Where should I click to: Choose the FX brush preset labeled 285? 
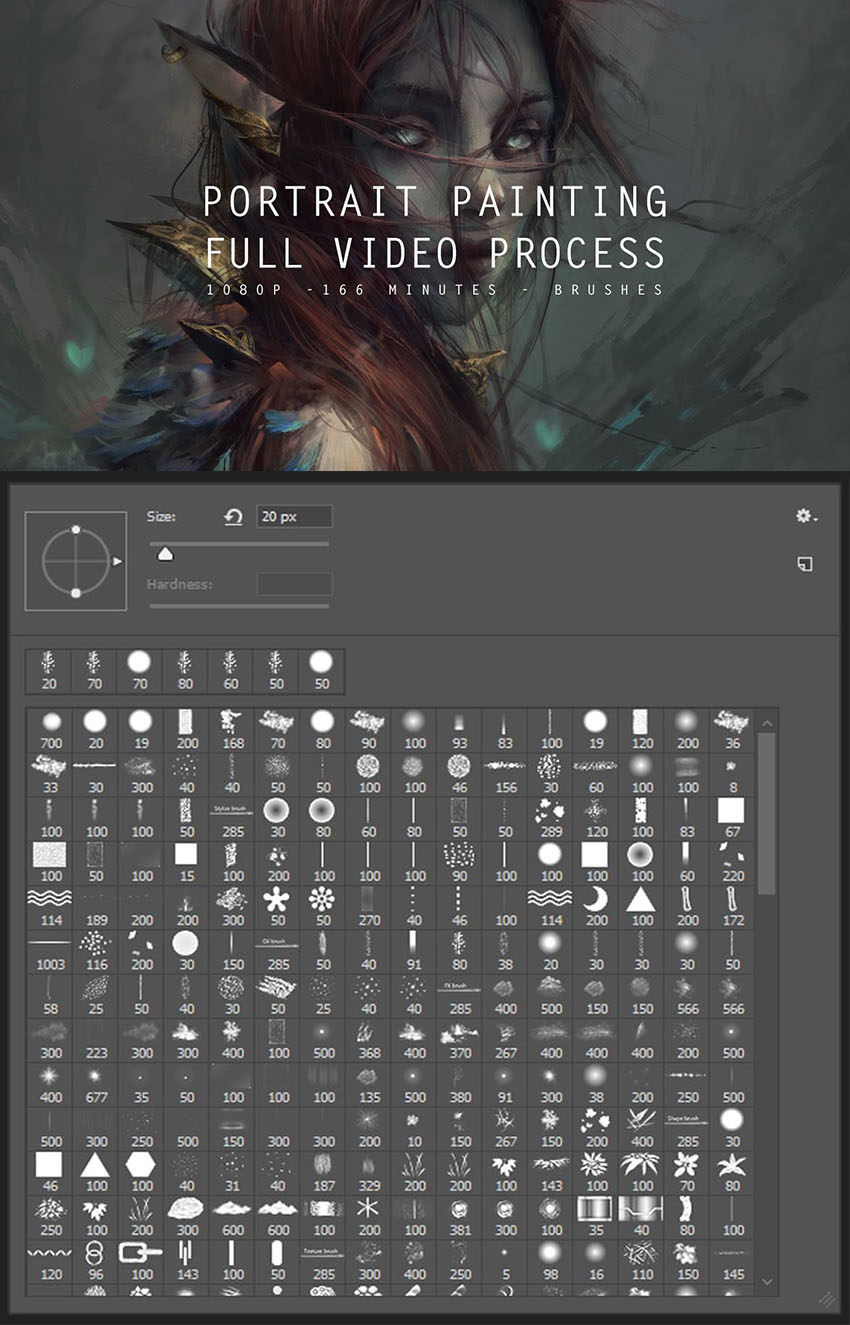coord(460,996)
